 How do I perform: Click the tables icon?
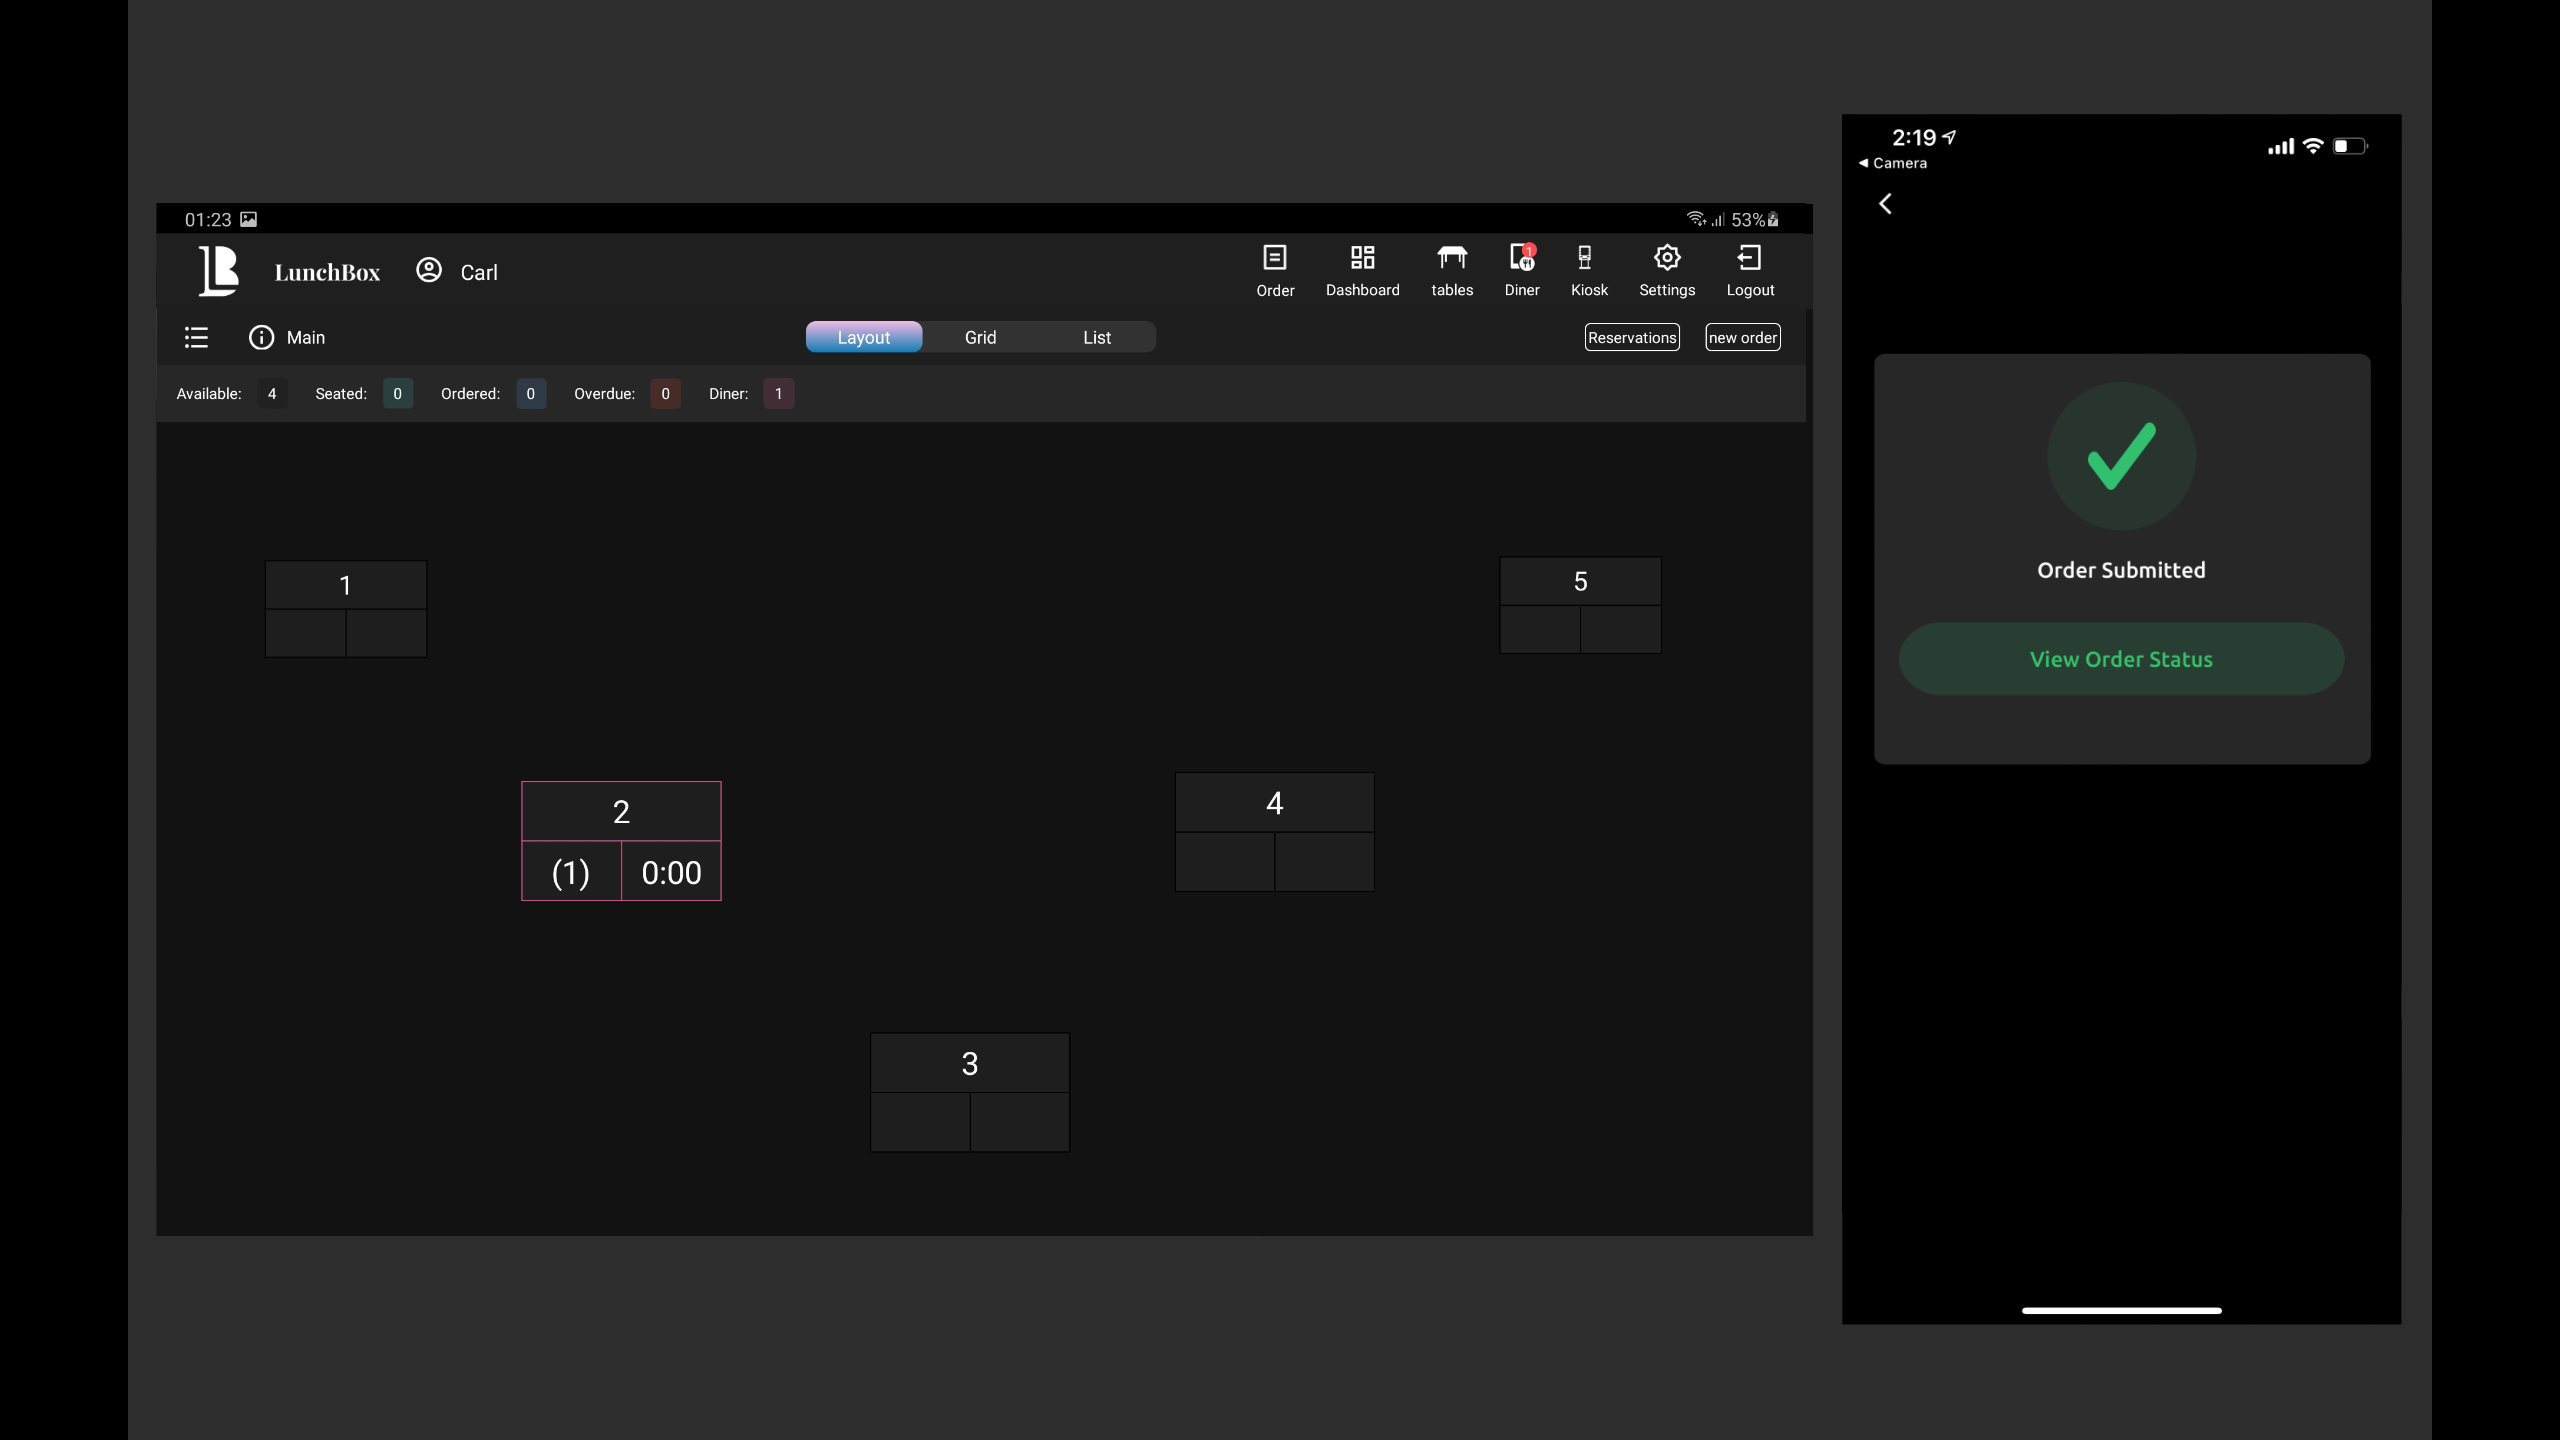pyautogui.click(x=1451, y=270)
